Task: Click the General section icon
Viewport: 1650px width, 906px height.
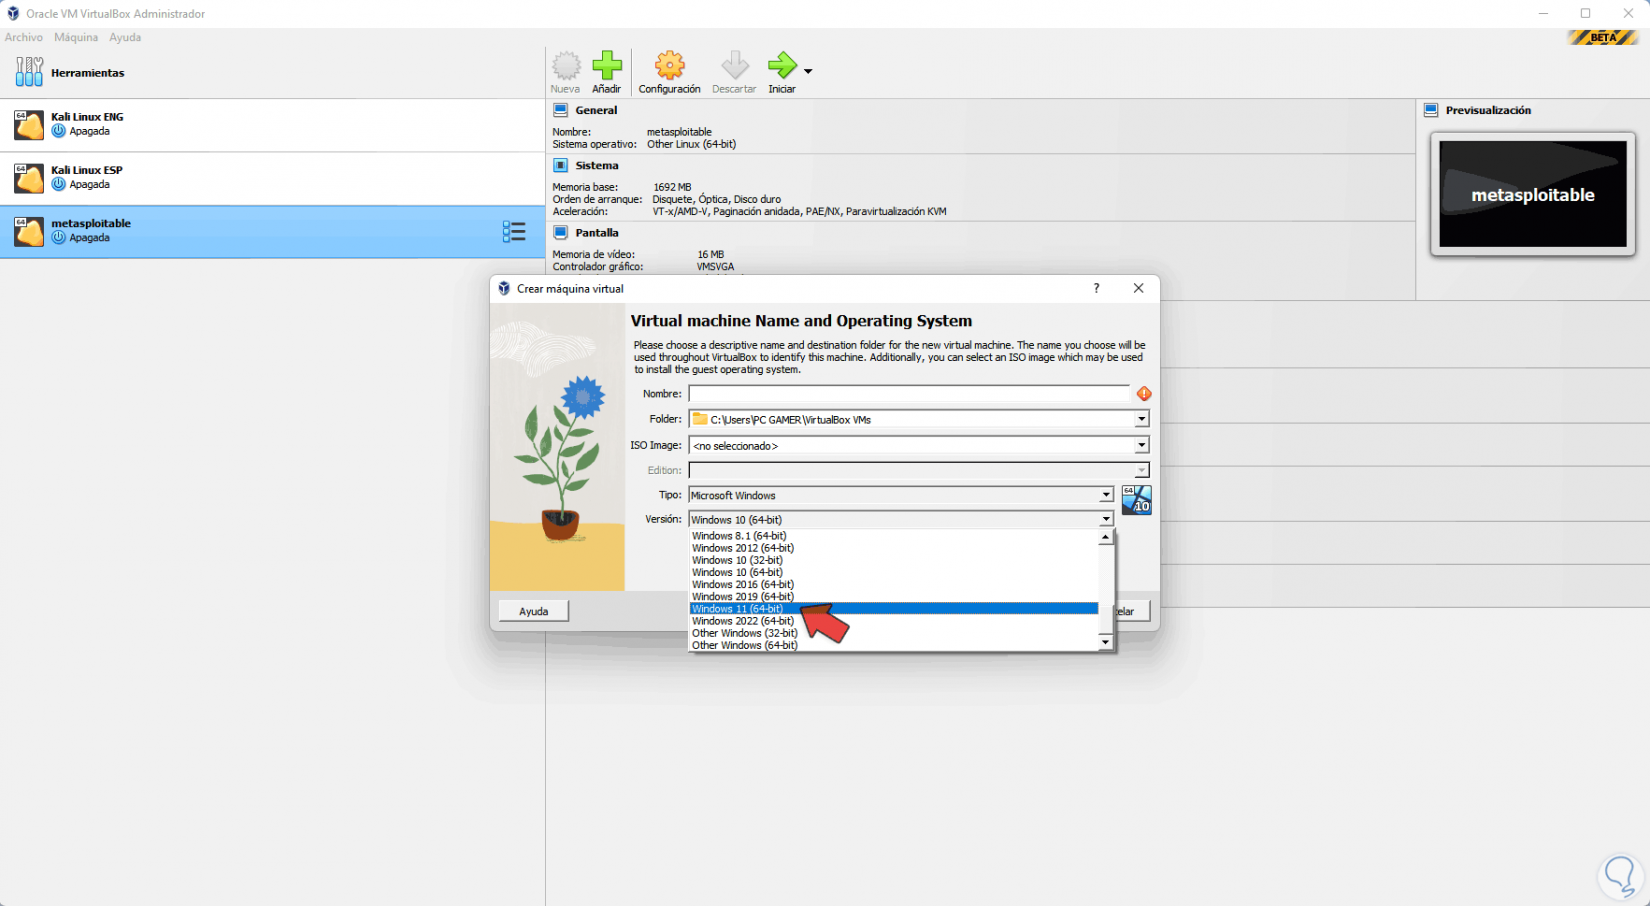Action: [561, 110]
